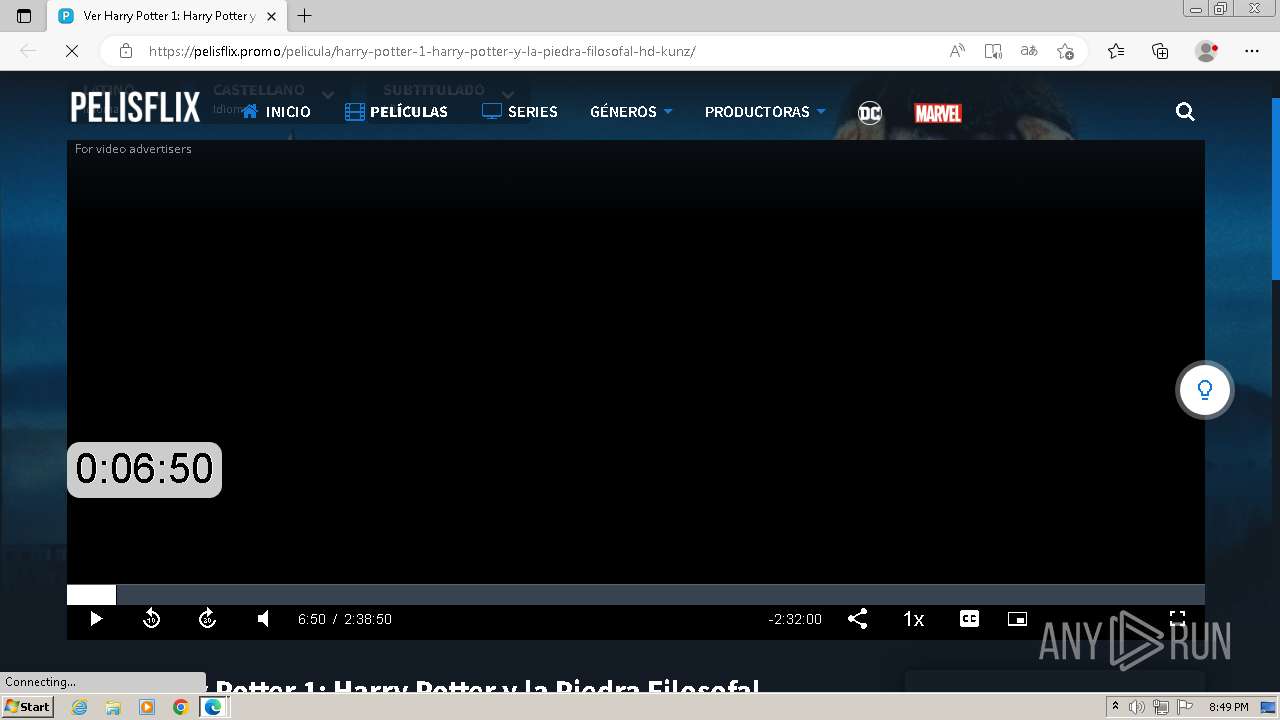The image size is (1280, 720).
Task: Open the For video advertisers link
Action: click(133, 149)
